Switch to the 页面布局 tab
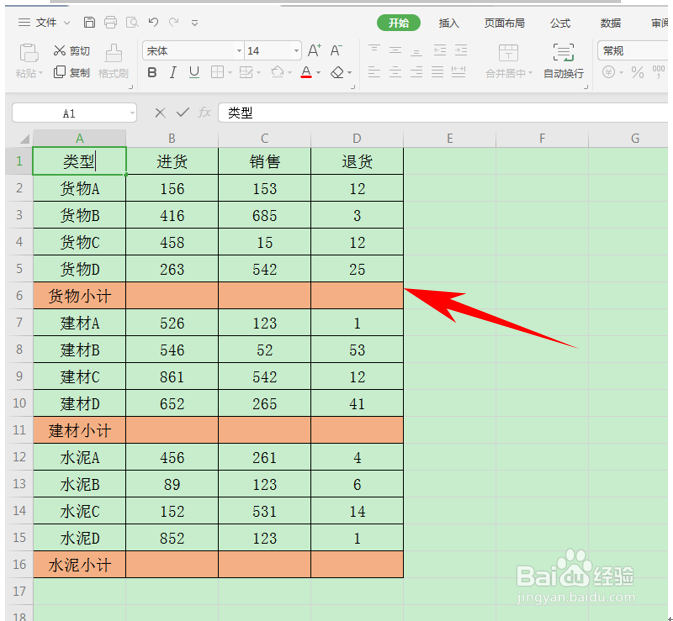The width and height of the screenshot is (673, 621). point(504,23)
